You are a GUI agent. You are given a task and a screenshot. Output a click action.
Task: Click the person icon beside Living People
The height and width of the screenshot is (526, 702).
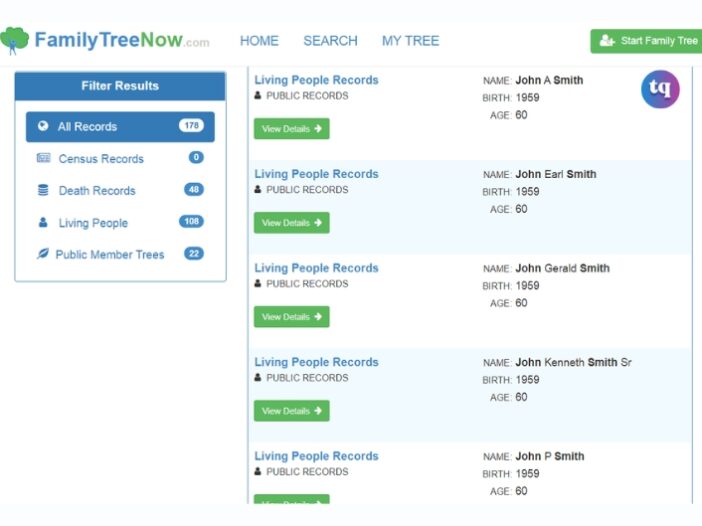pos(43,222)
